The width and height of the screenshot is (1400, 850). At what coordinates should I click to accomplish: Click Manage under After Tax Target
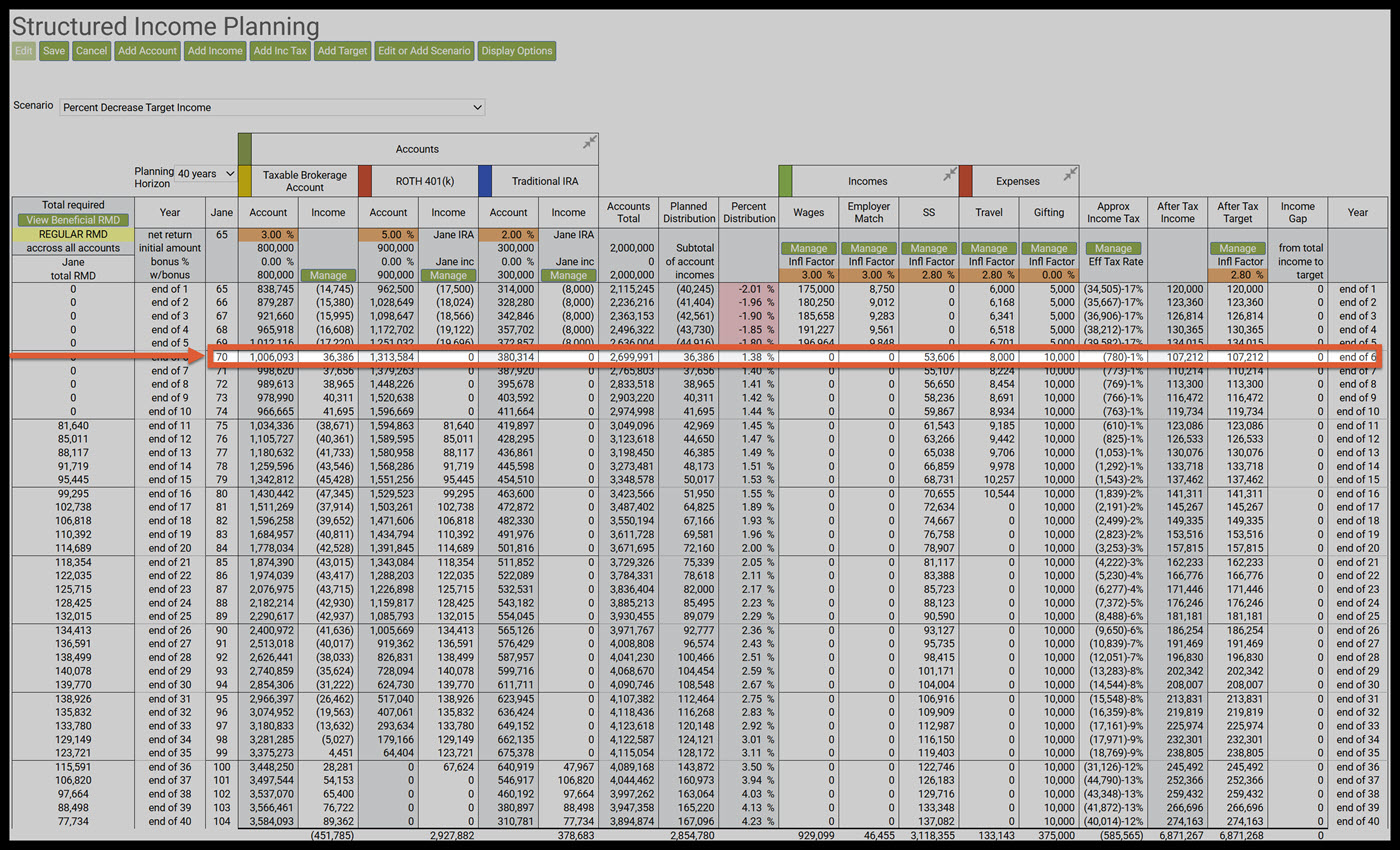click(x=1238, y=248)
